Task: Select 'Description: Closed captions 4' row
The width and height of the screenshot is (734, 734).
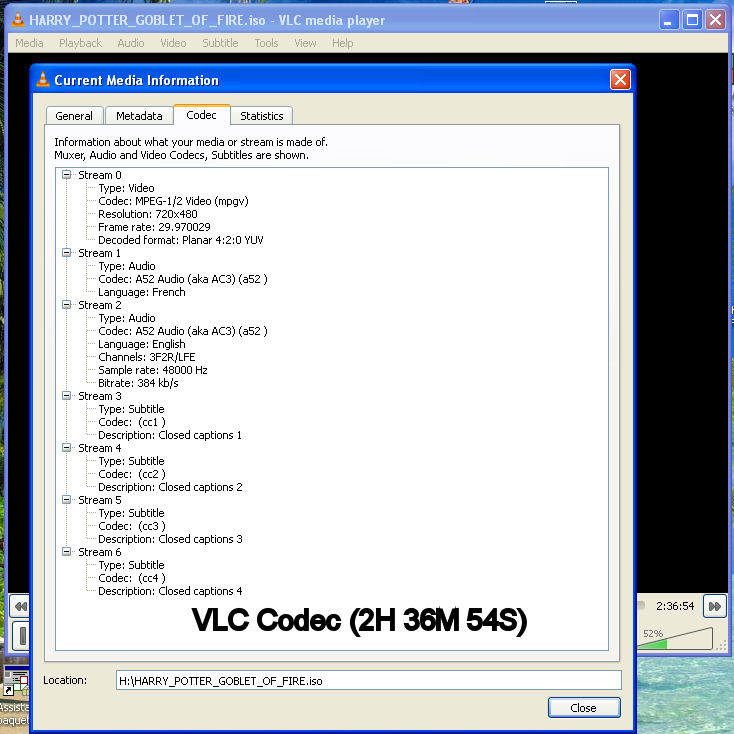Action: pyautogui.click(x=170, y=591)
